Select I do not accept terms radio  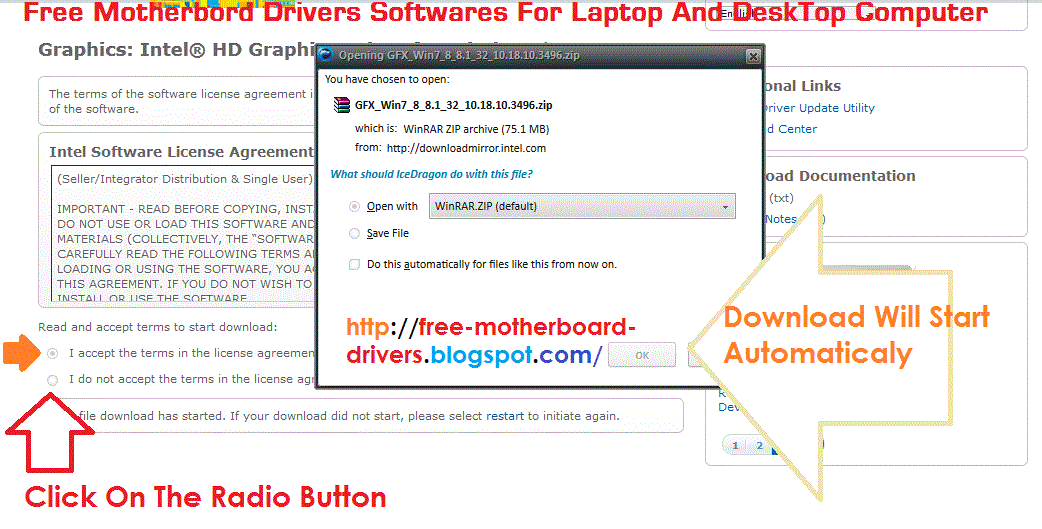(52, 380)
